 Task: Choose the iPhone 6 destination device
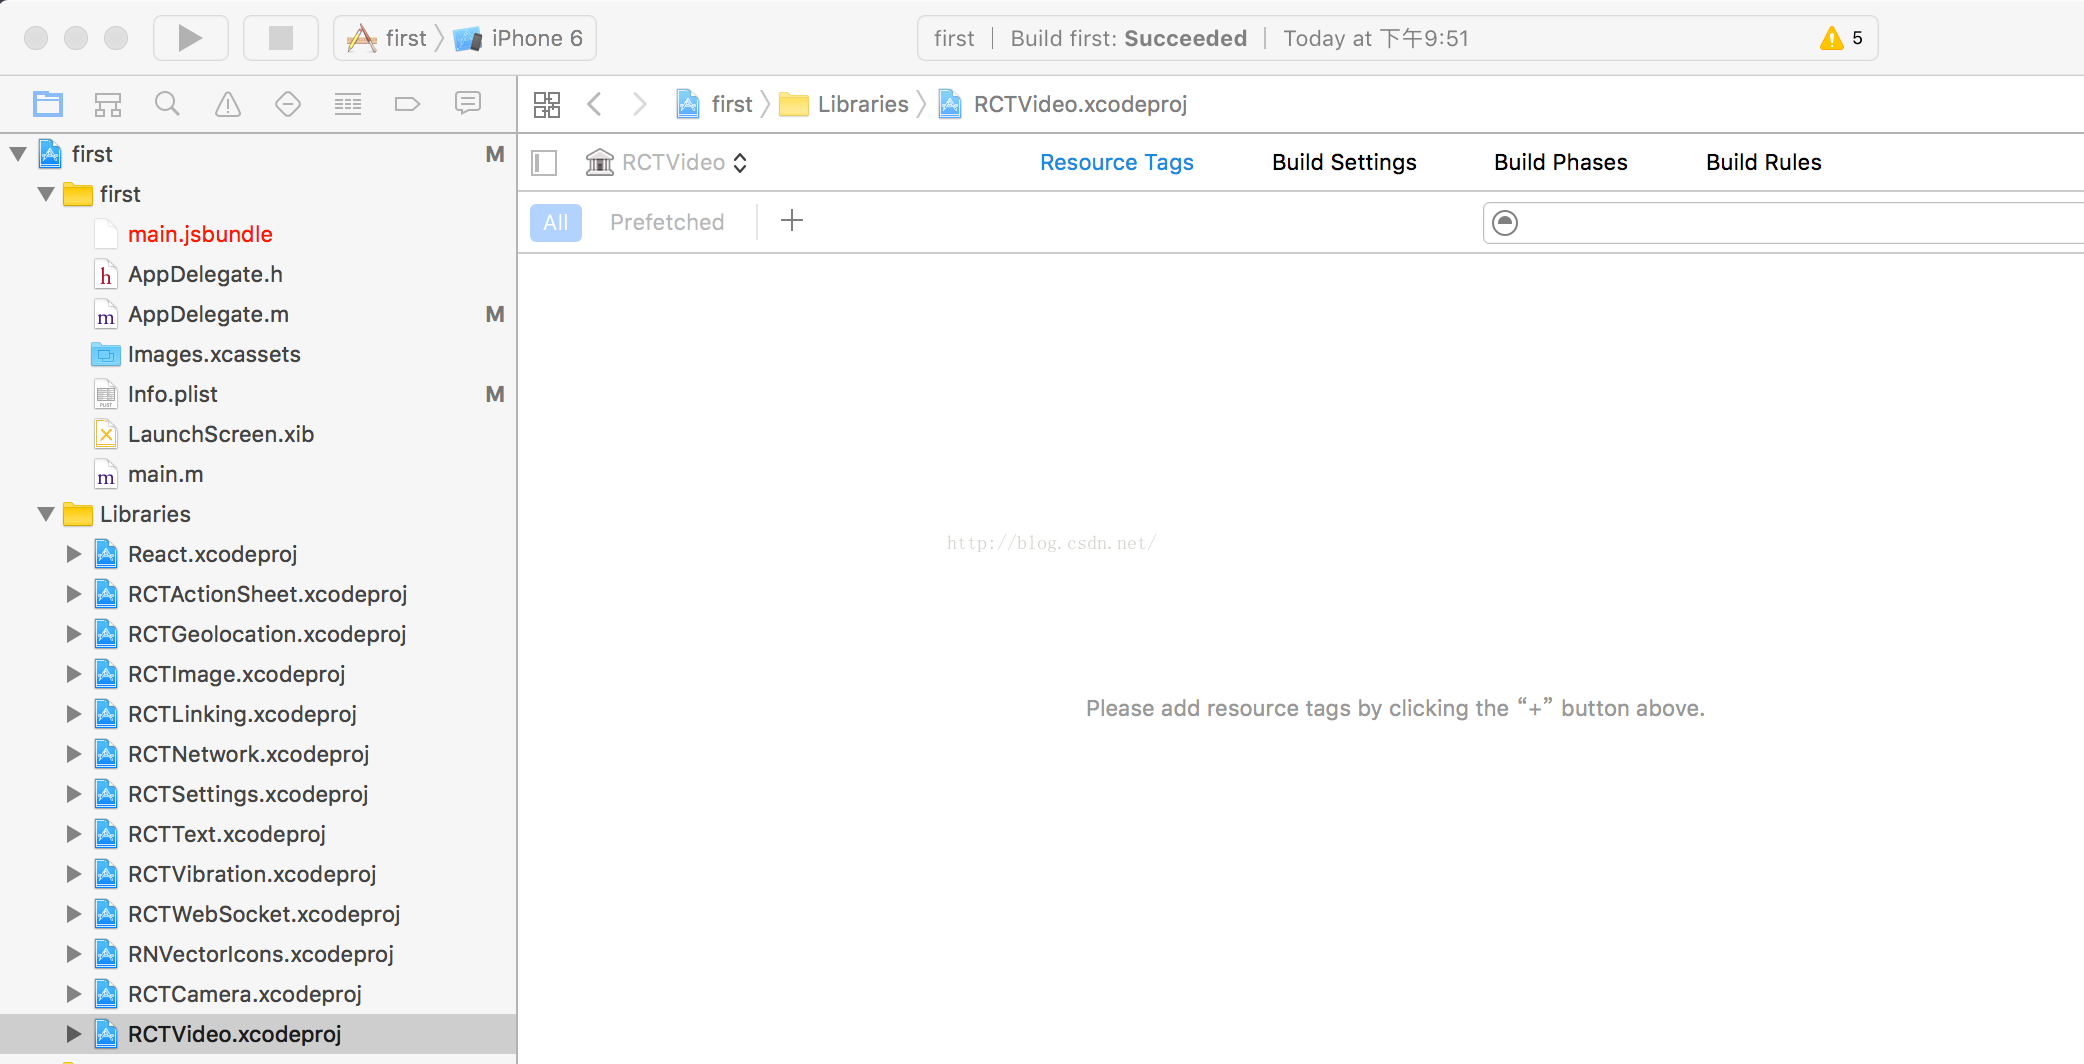tap(518, 38)
